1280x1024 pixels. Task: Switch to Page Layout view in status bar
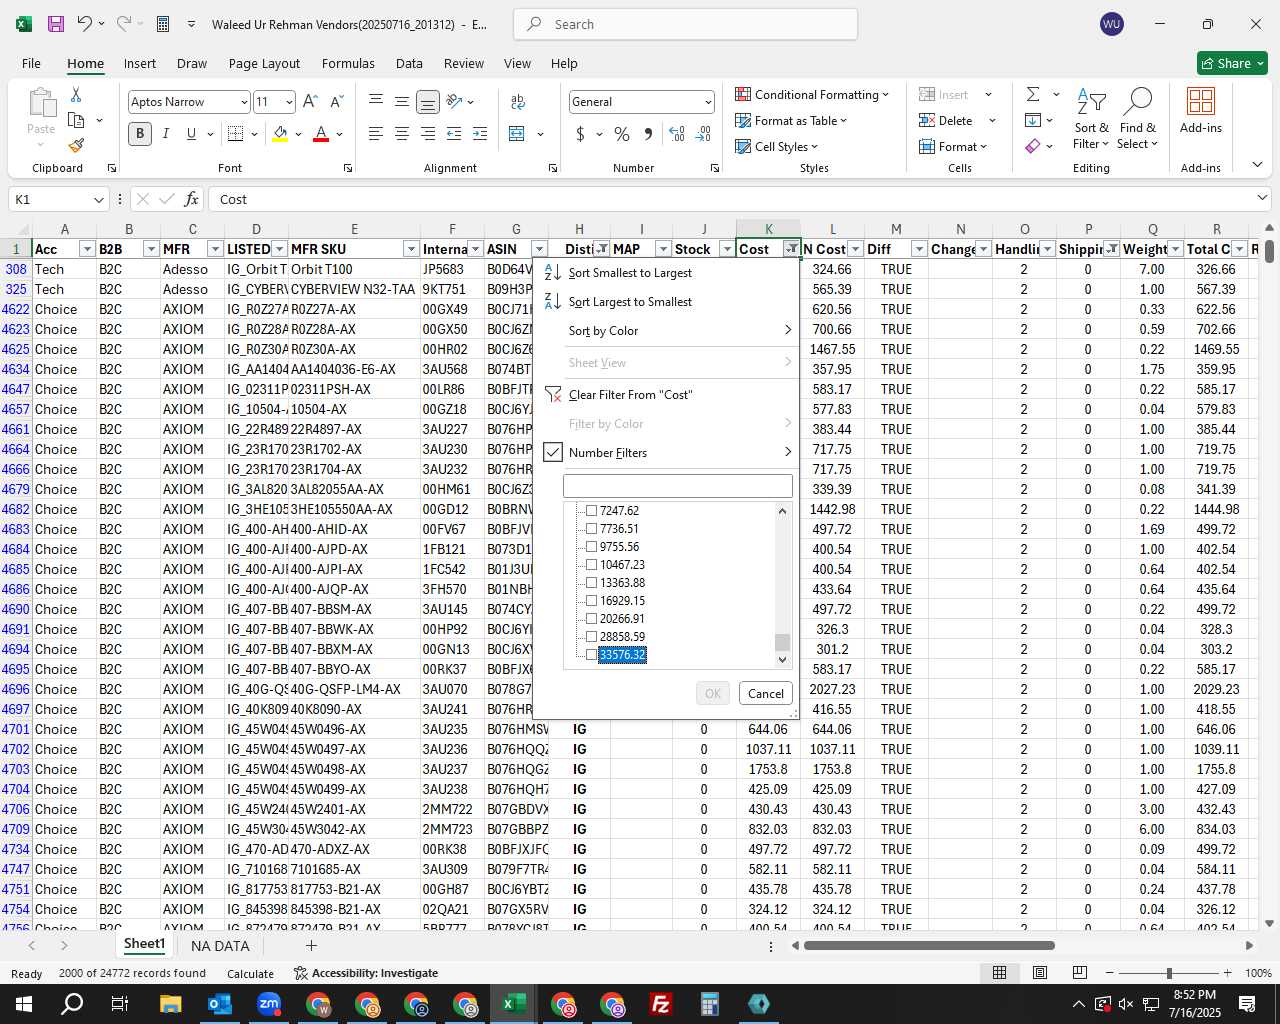pos(1040,972)
